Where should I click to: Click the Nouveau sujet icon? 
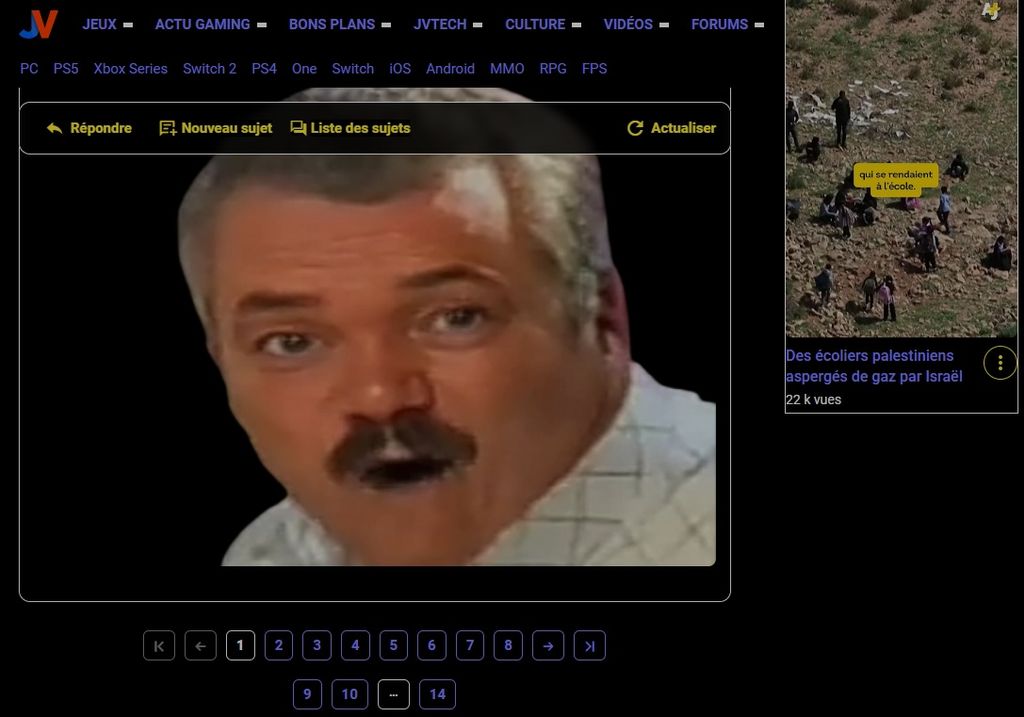168,128
